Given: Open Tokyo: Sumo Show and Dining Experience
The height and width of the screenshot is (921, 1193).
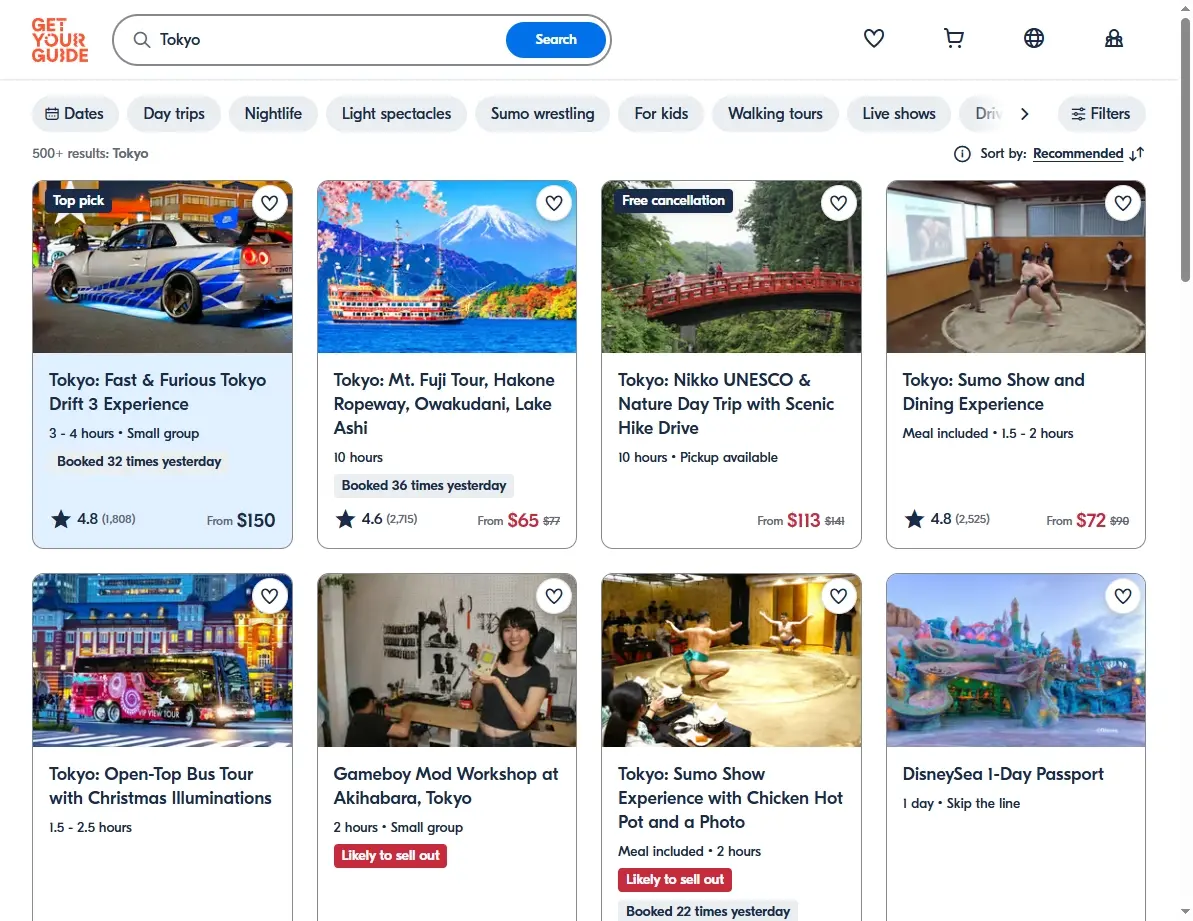Looking at the screenshot, I should (x=994, y=392).
